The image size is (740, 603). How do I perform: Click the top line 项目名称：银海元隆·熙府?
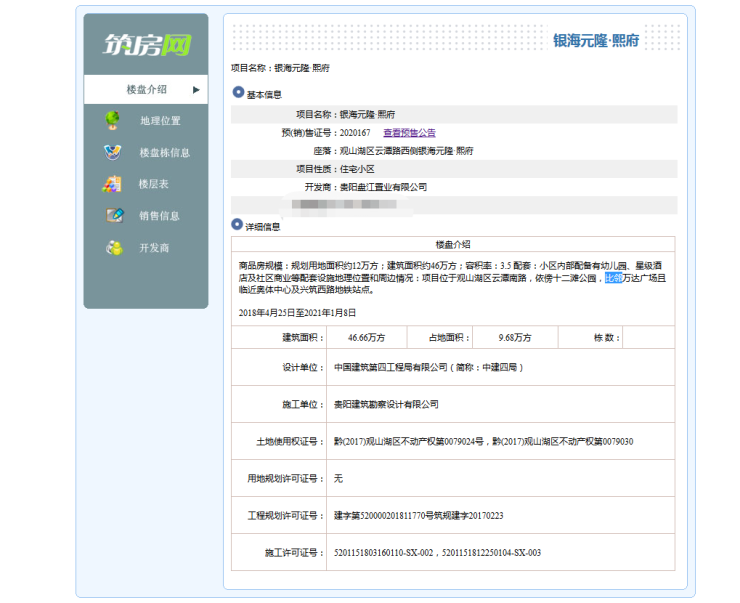point(280,68)
